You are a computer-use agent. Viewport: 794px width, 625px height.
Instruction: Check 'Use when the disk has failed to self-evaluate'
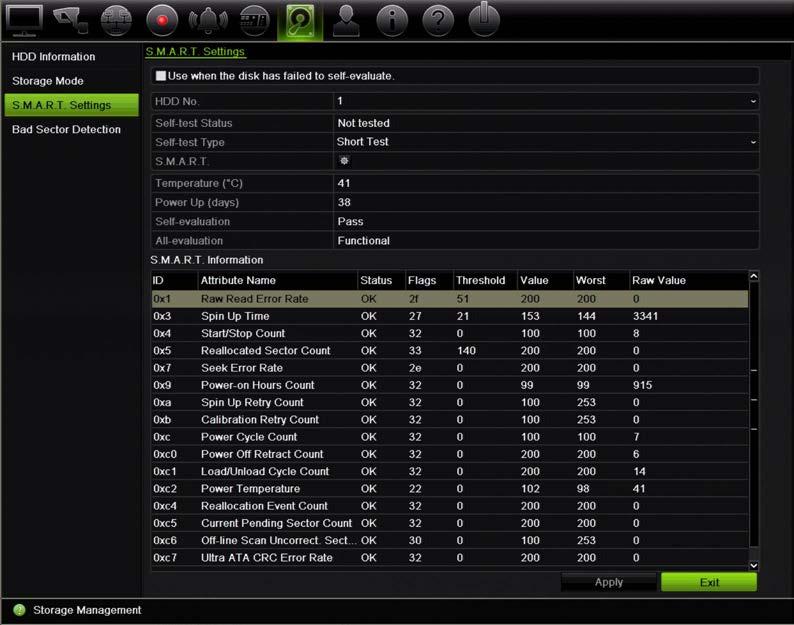pyautogui.click(x=161, y=76)
